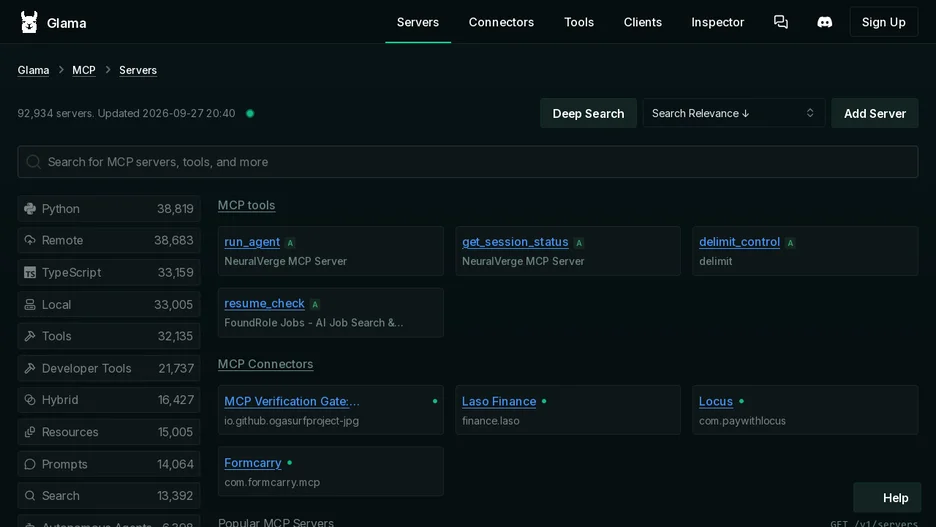Open the Help button
936x527 pixels.
(887, 498)
